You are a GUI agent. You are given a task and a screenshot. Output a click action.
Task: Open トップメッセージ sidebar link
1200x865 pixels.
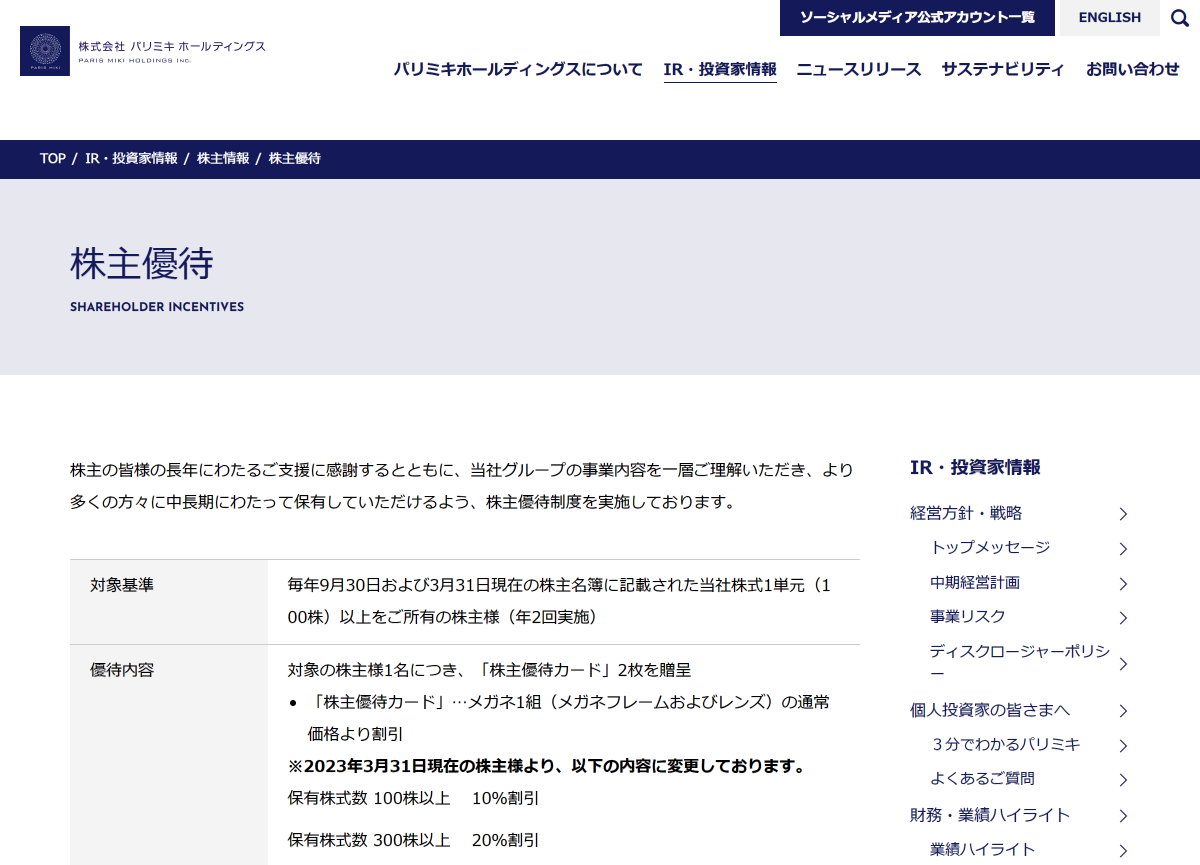(990, 548)
